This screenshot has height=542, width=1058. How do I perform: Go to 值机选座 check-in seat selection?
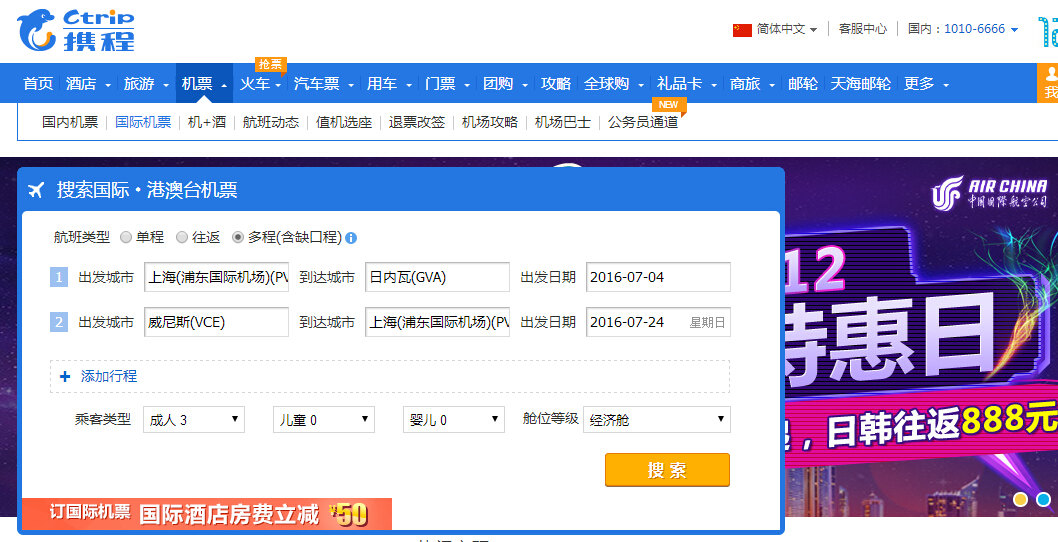(x=344, y=122)
